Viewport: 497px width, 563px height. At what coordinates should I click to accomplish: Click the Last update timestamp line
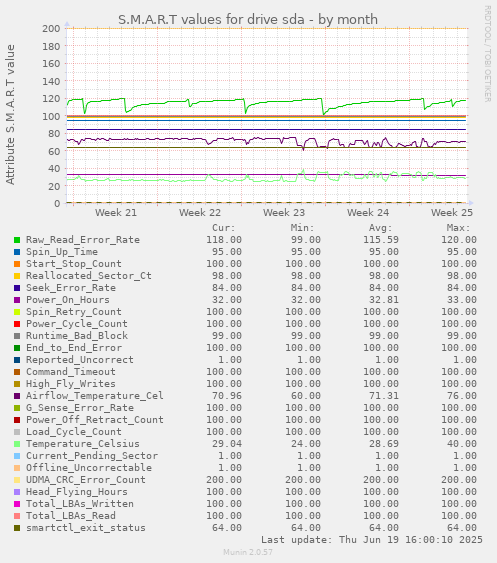point(372,540)
